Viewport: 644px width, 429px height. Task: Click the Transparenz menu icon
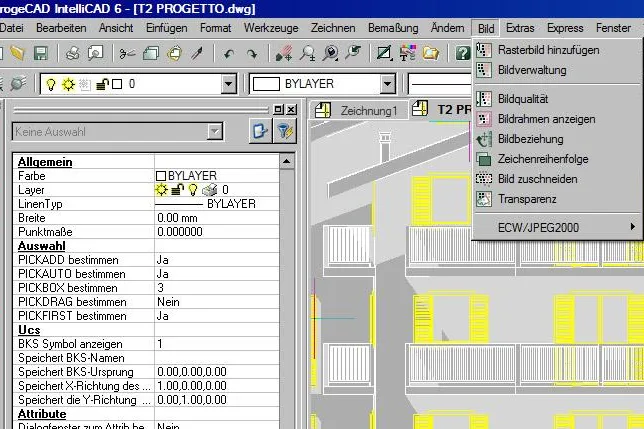tap(484, 199)
